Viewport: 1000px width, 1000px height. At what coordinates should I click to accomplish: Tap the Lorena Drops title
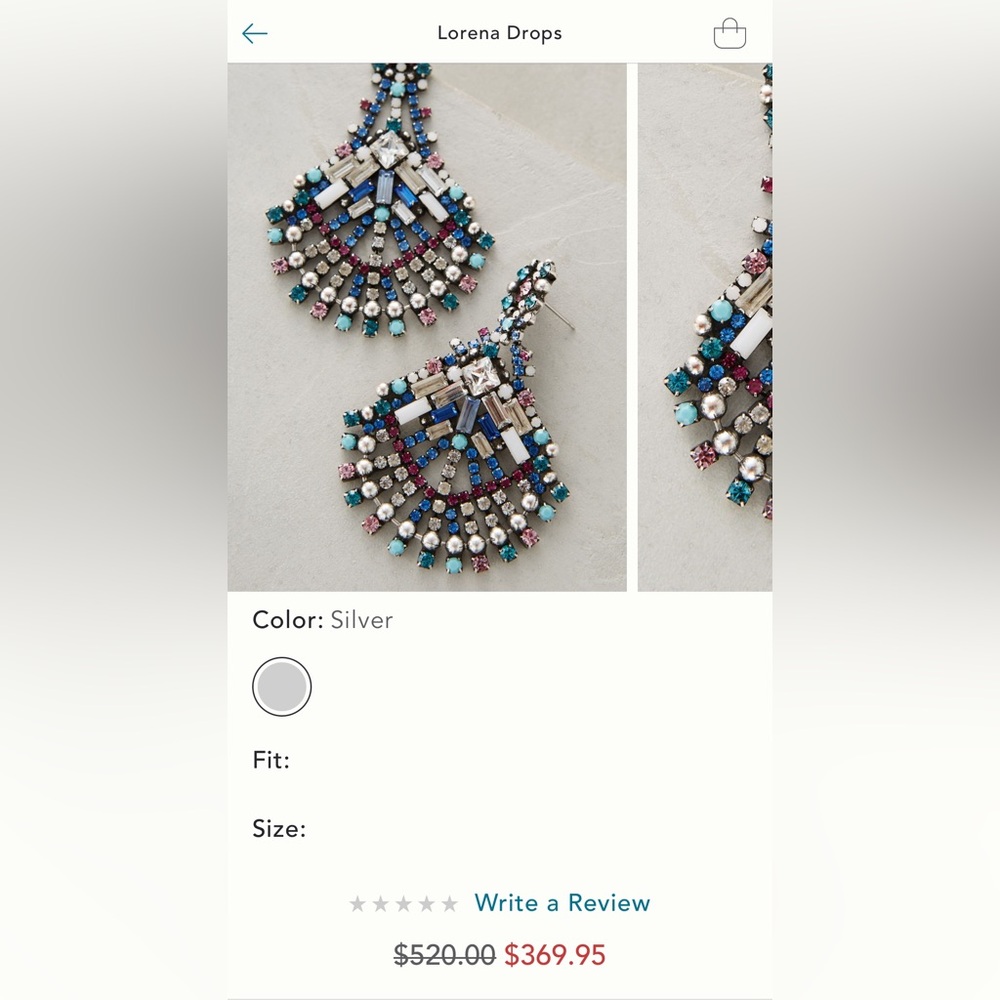(x=499, y=32)
